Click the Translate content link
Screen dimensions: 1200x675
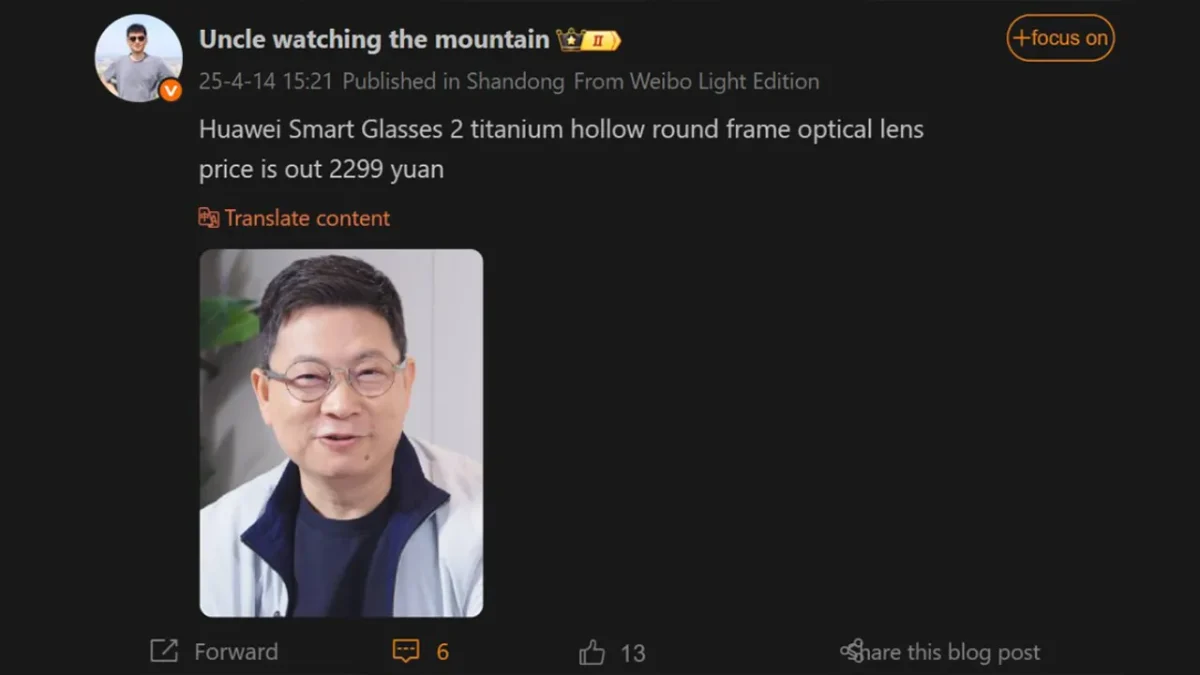pyautogui.click(x=307, y=218)
